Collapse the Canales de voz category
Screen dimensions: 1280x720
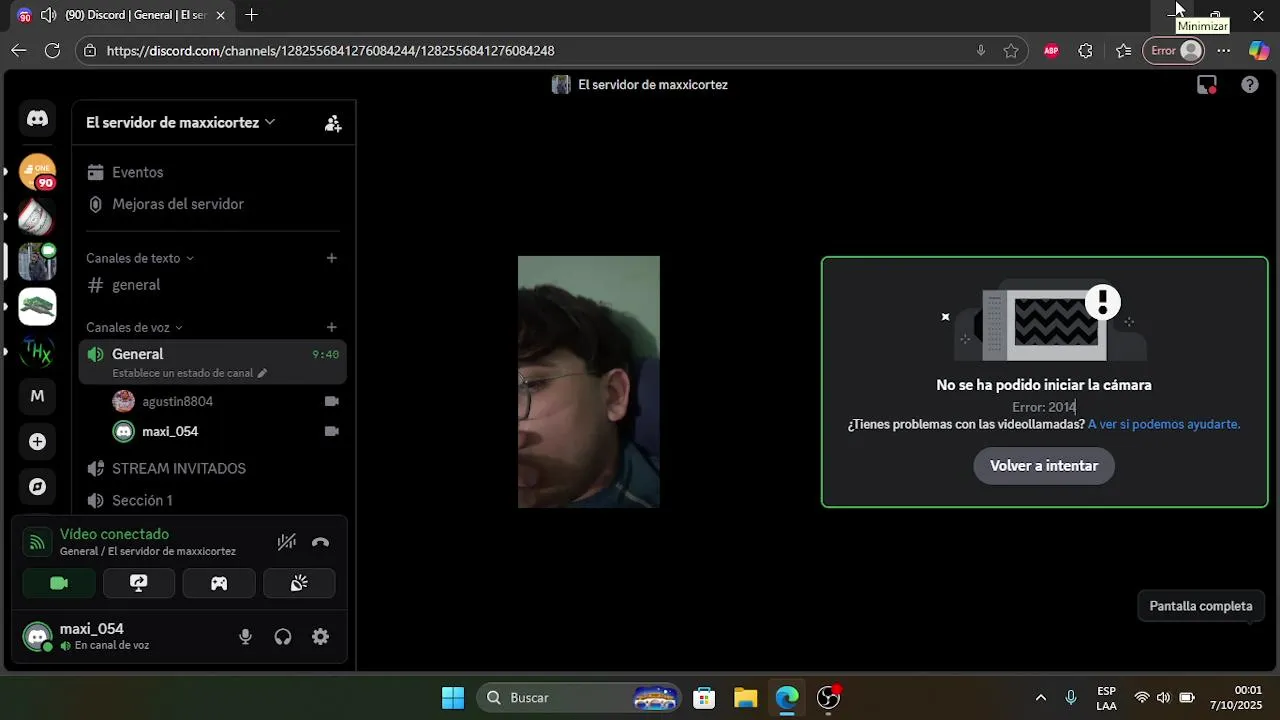[x=134, y=327]
